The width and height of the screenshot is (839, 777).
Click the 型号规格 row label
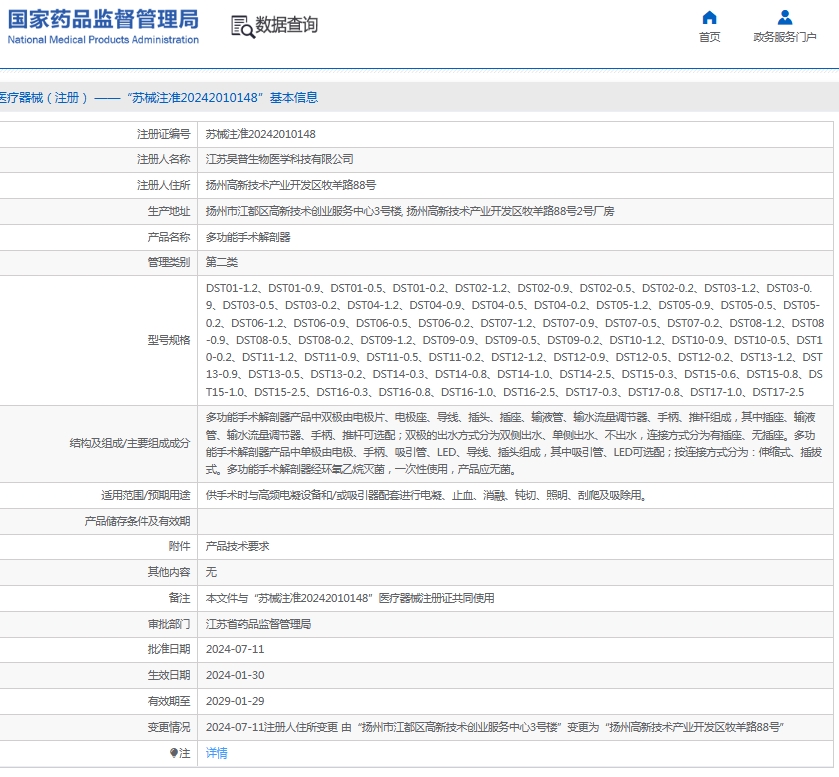tap(169, 340)
